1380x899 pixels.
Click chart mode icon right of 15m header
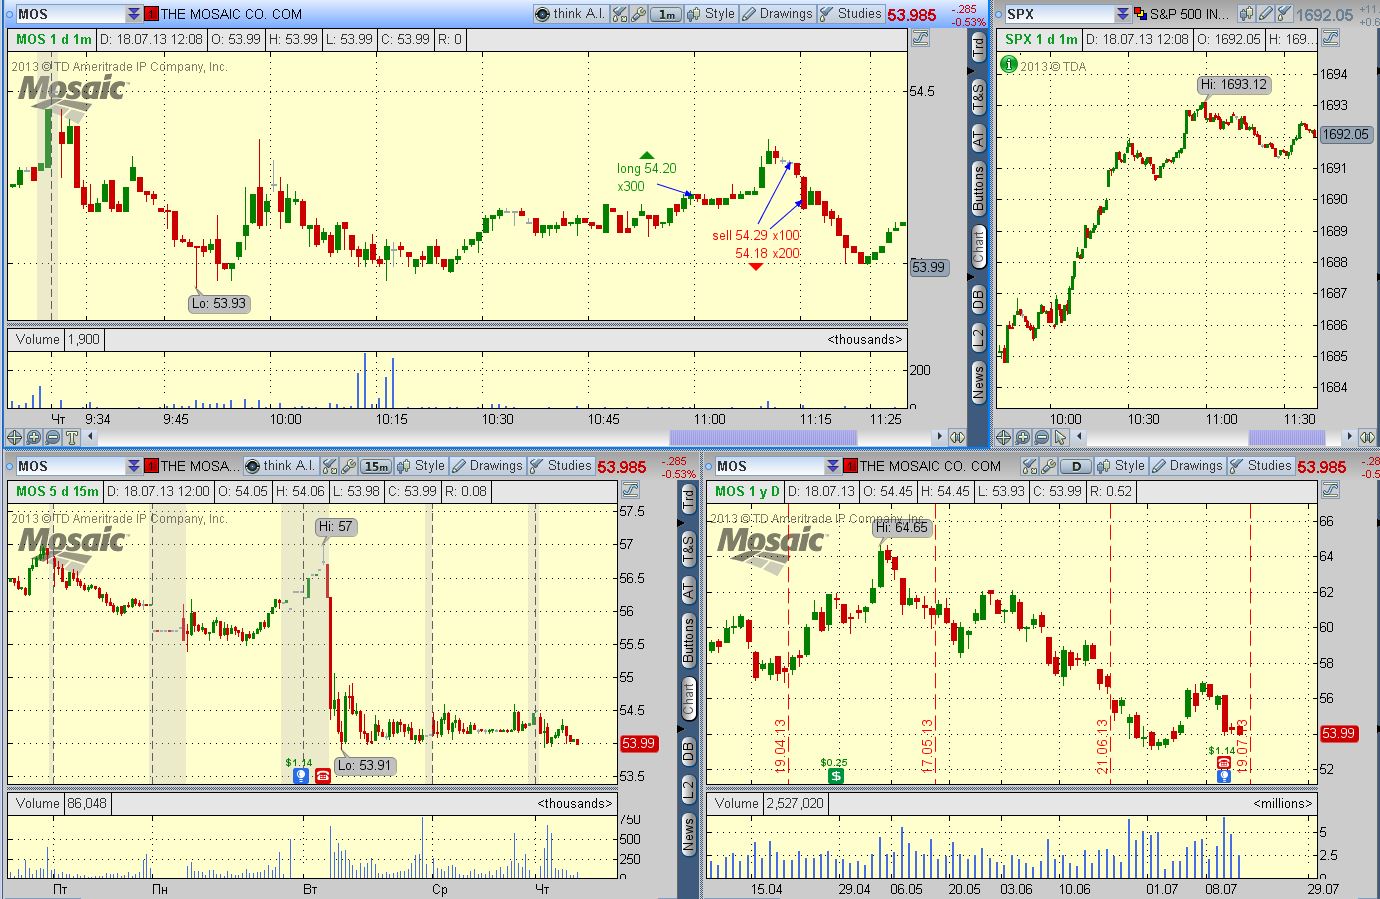(630, 490)
